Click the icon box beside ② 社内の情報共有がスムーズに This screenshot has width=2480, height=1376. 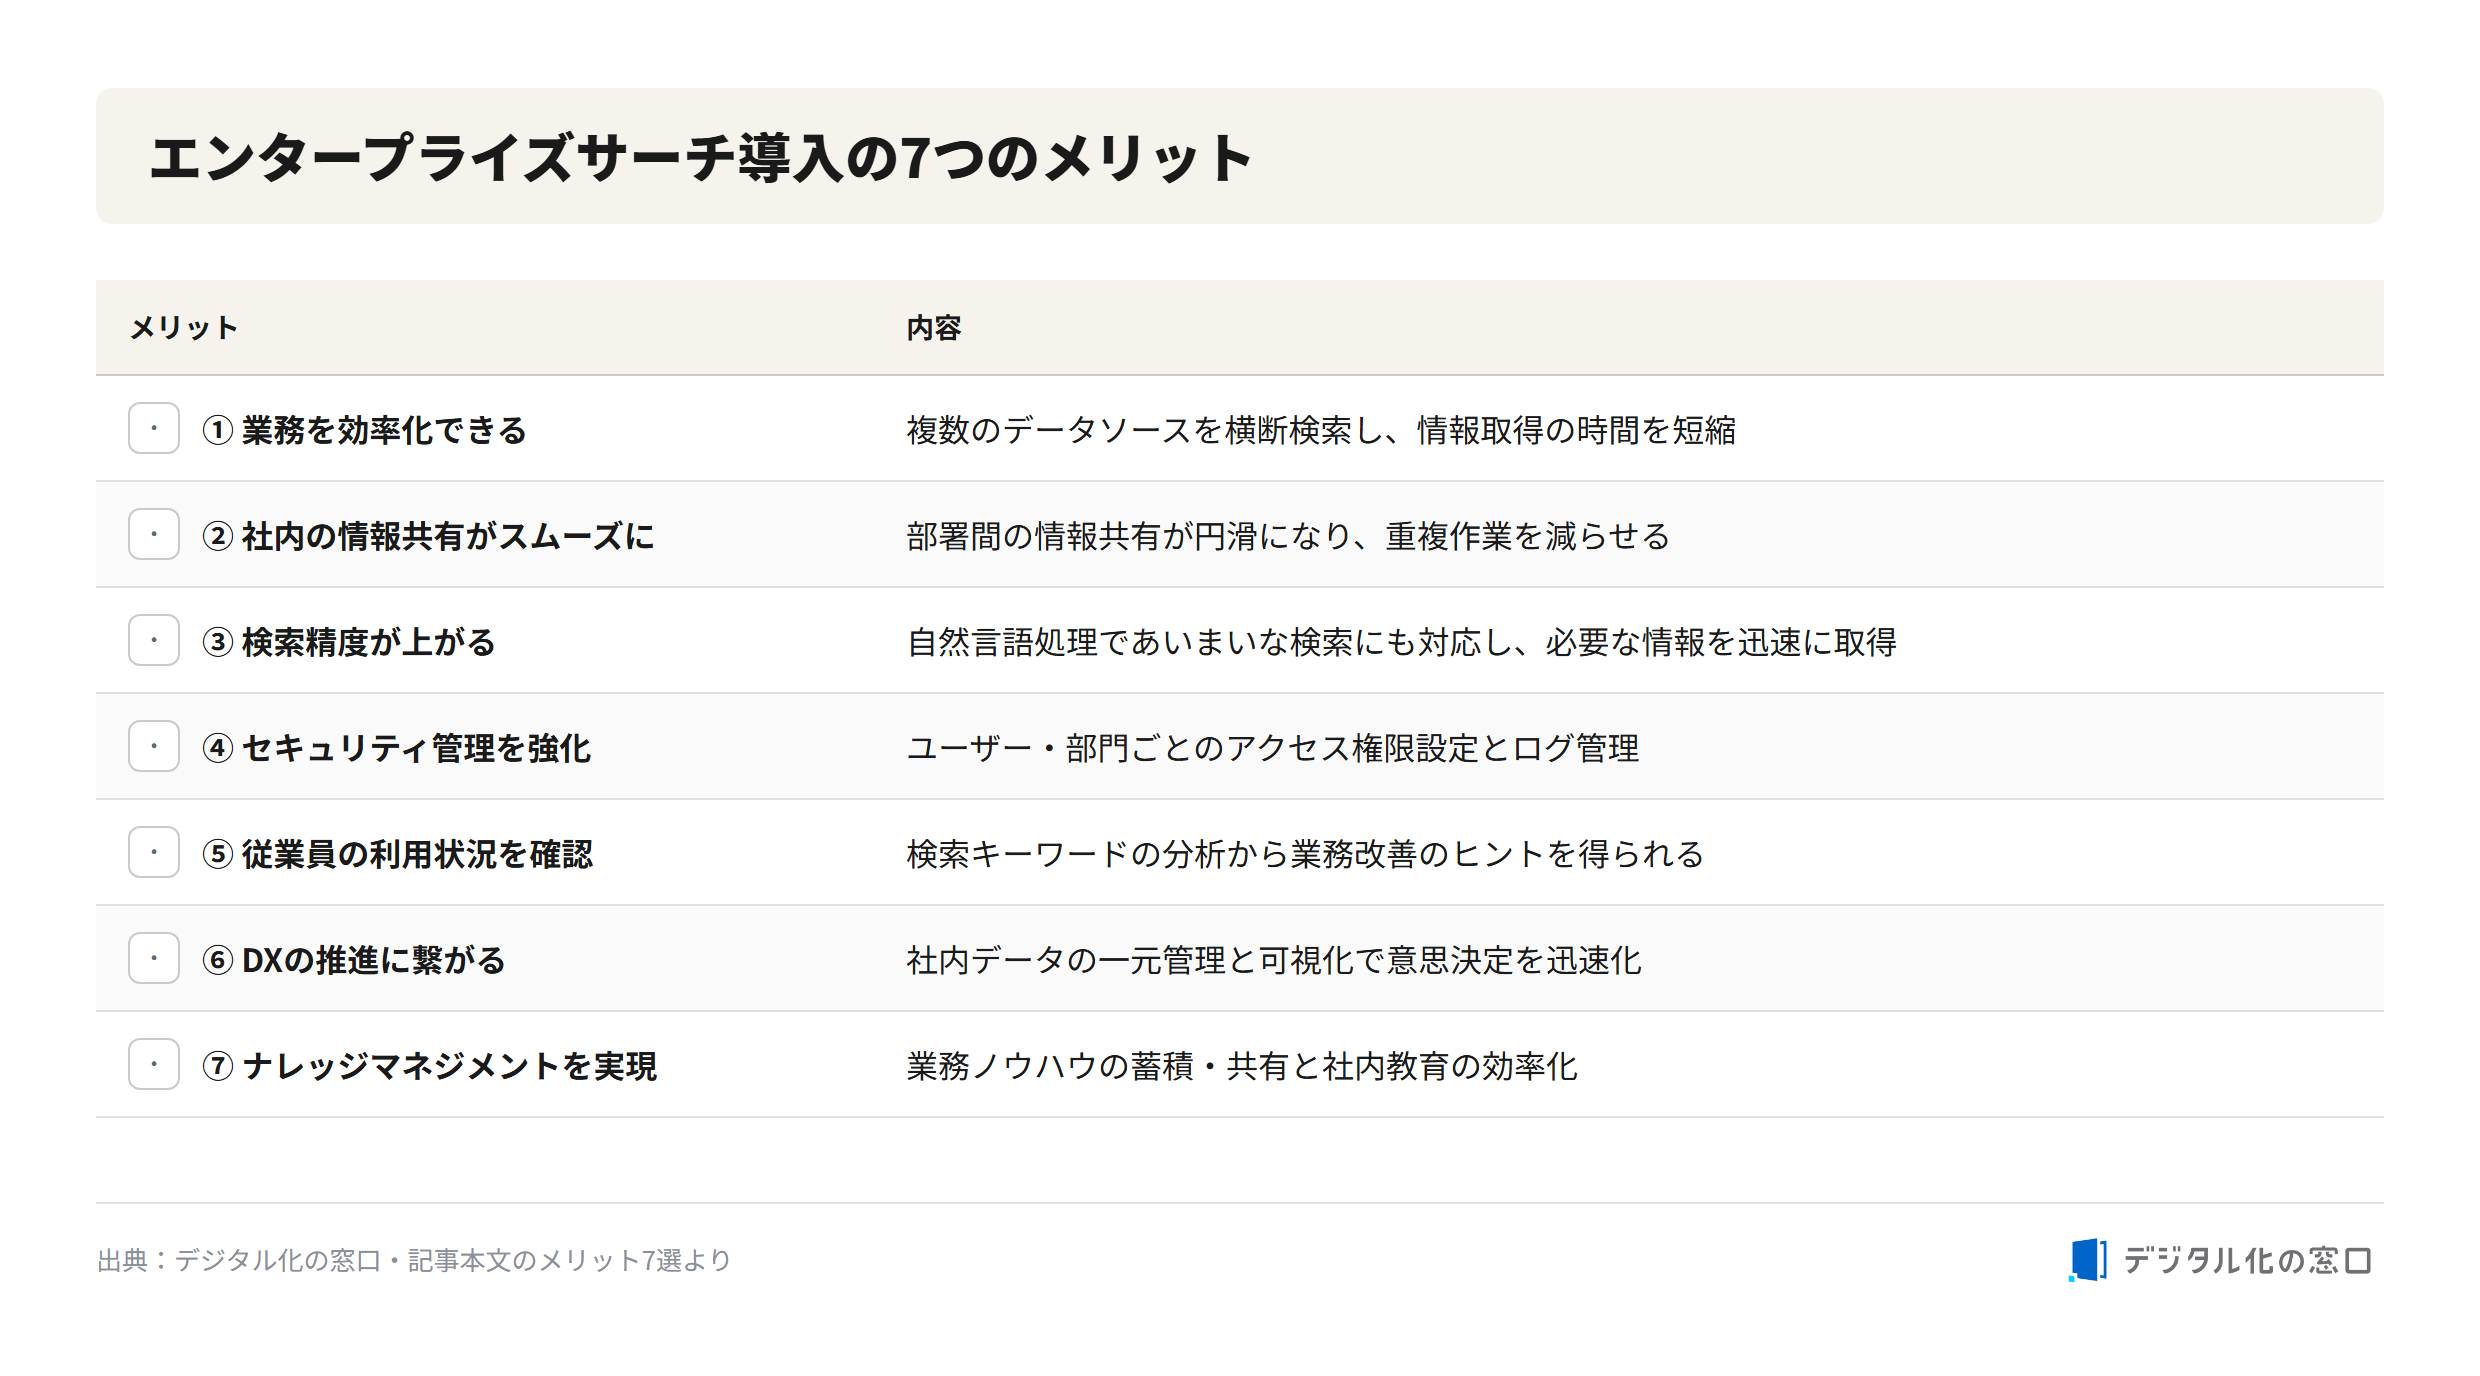pos(154,534)
